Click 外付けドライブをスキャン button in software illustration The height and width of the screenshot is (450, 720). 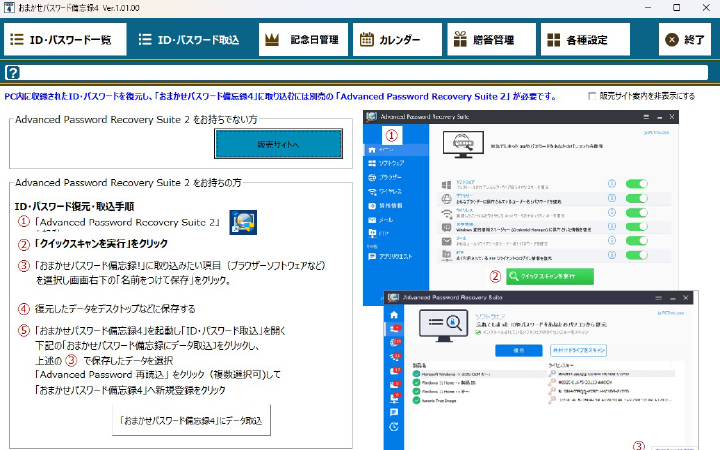click(579, 350)
